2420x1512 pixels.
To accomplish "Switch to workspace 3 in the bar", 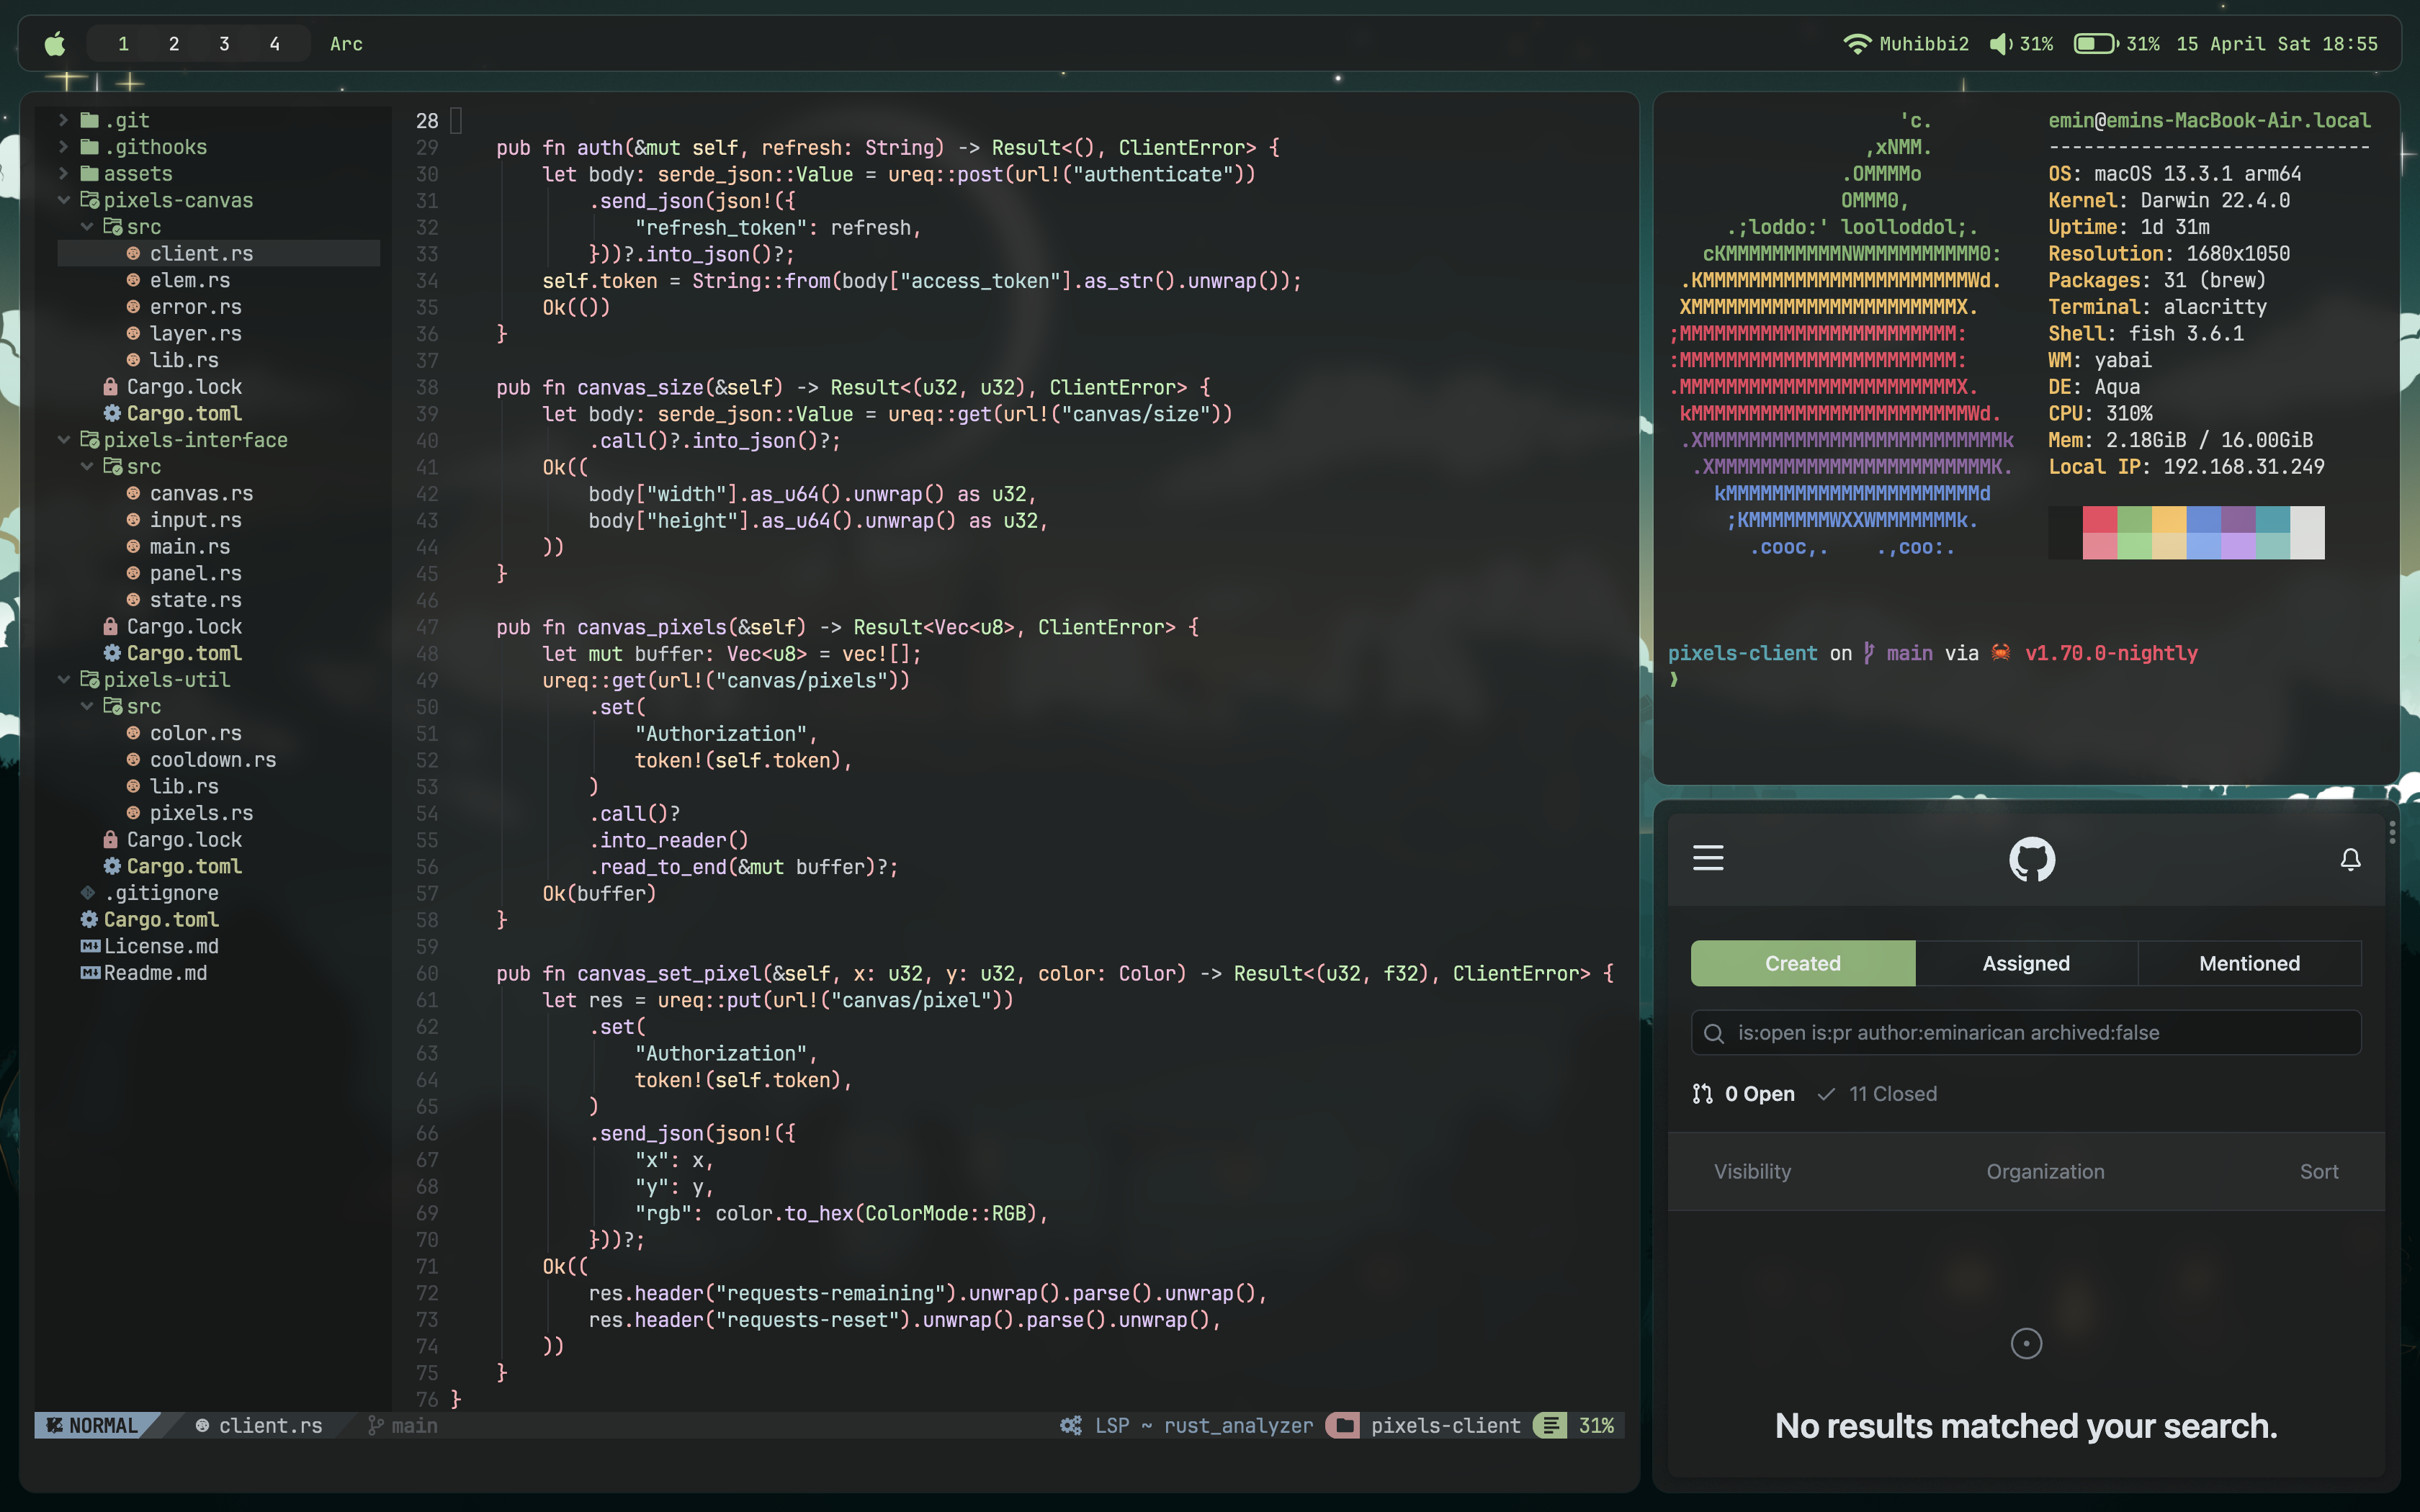I will (x=224, y=44).
